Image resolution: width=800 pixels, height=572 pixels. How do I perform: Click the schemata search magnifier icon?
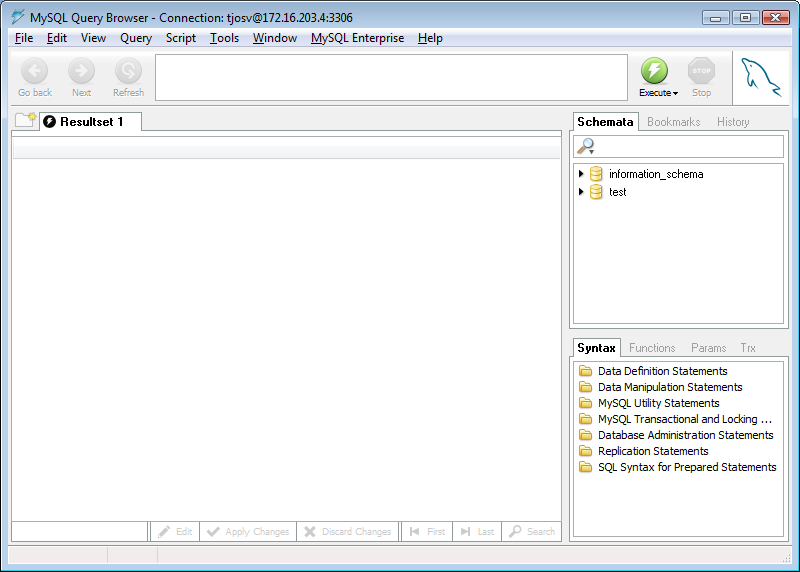pyautogui.click(x=586, y=146)
